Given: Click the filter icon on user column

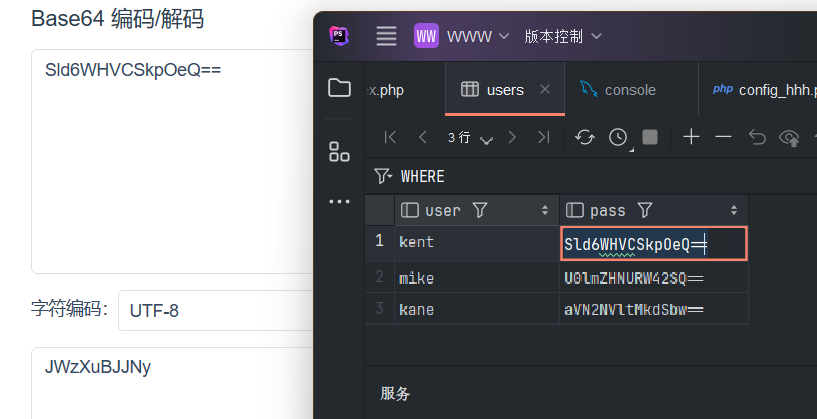Looking at the screenshot, I should (480, 210).
